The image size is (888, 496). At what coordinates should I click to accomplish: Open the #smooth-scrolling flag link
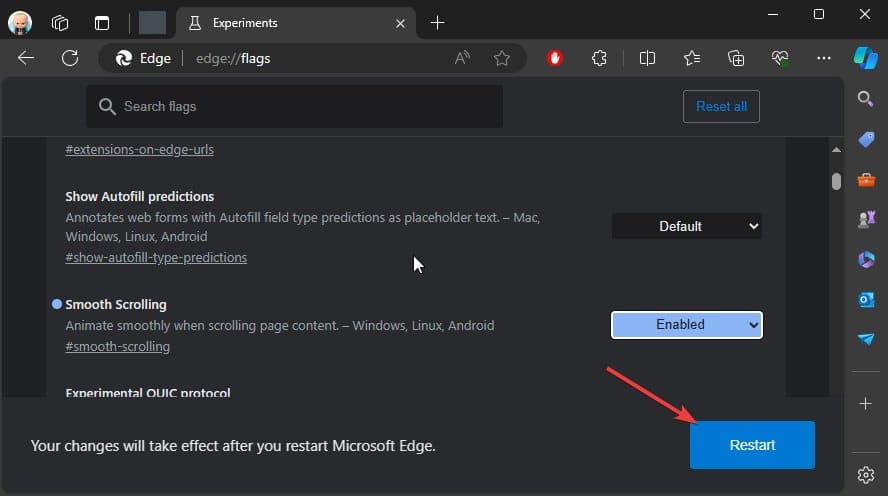117,347
